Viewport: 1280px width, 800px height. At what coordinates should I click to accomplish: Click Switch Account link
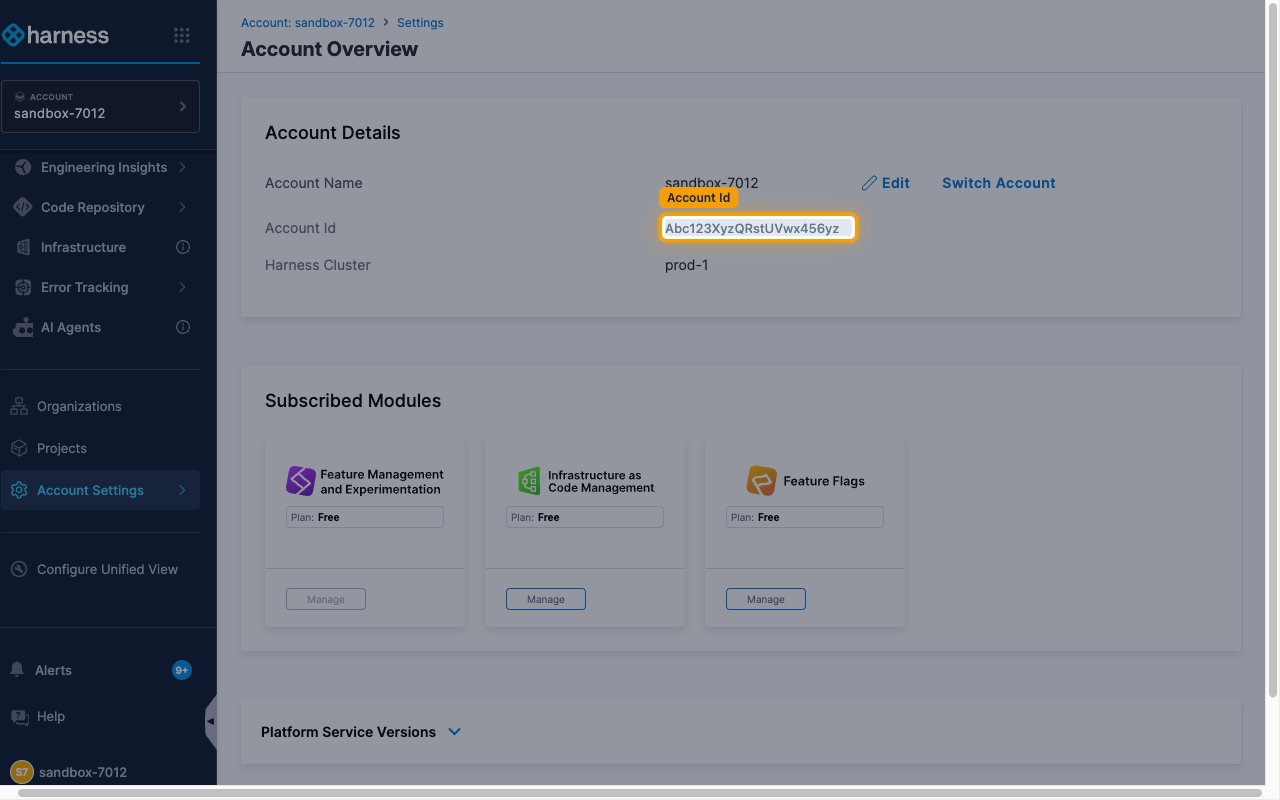pos(999,183)
